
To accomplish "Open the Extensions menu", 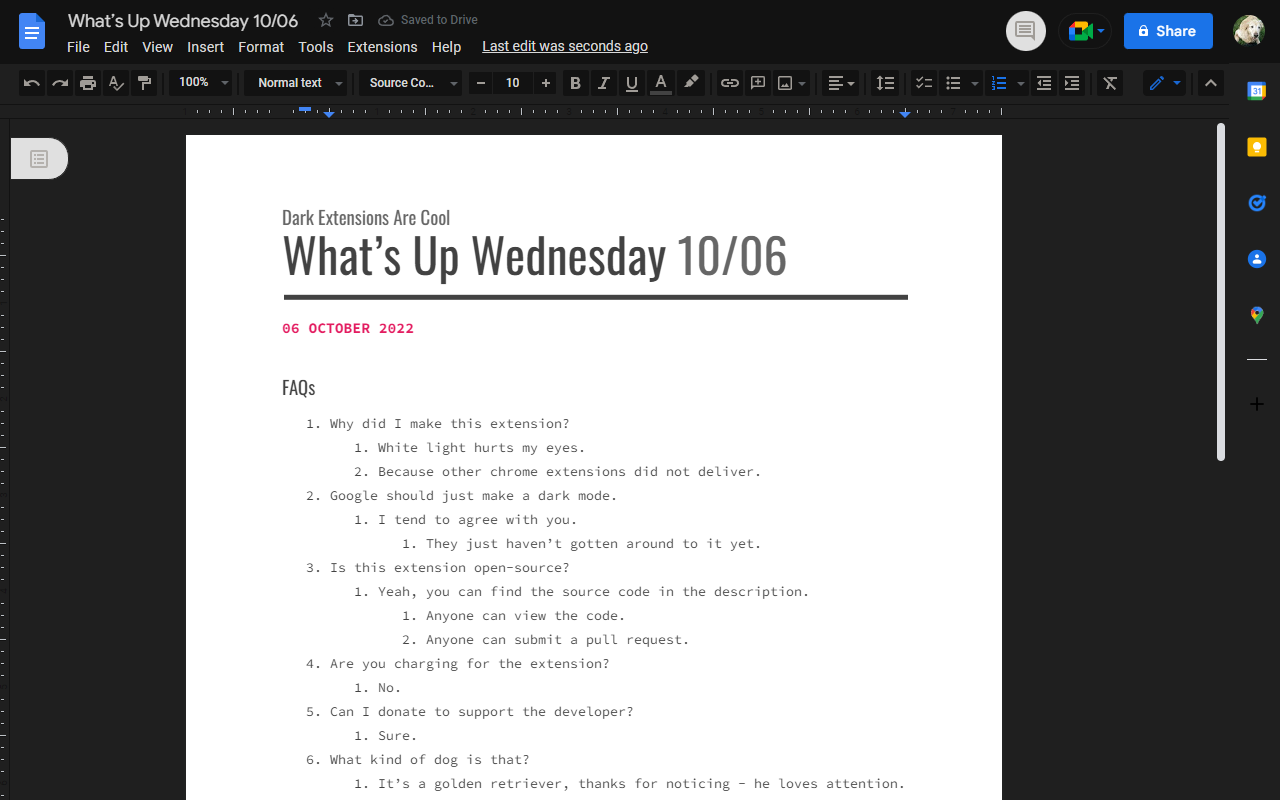I will click(382, 46).
